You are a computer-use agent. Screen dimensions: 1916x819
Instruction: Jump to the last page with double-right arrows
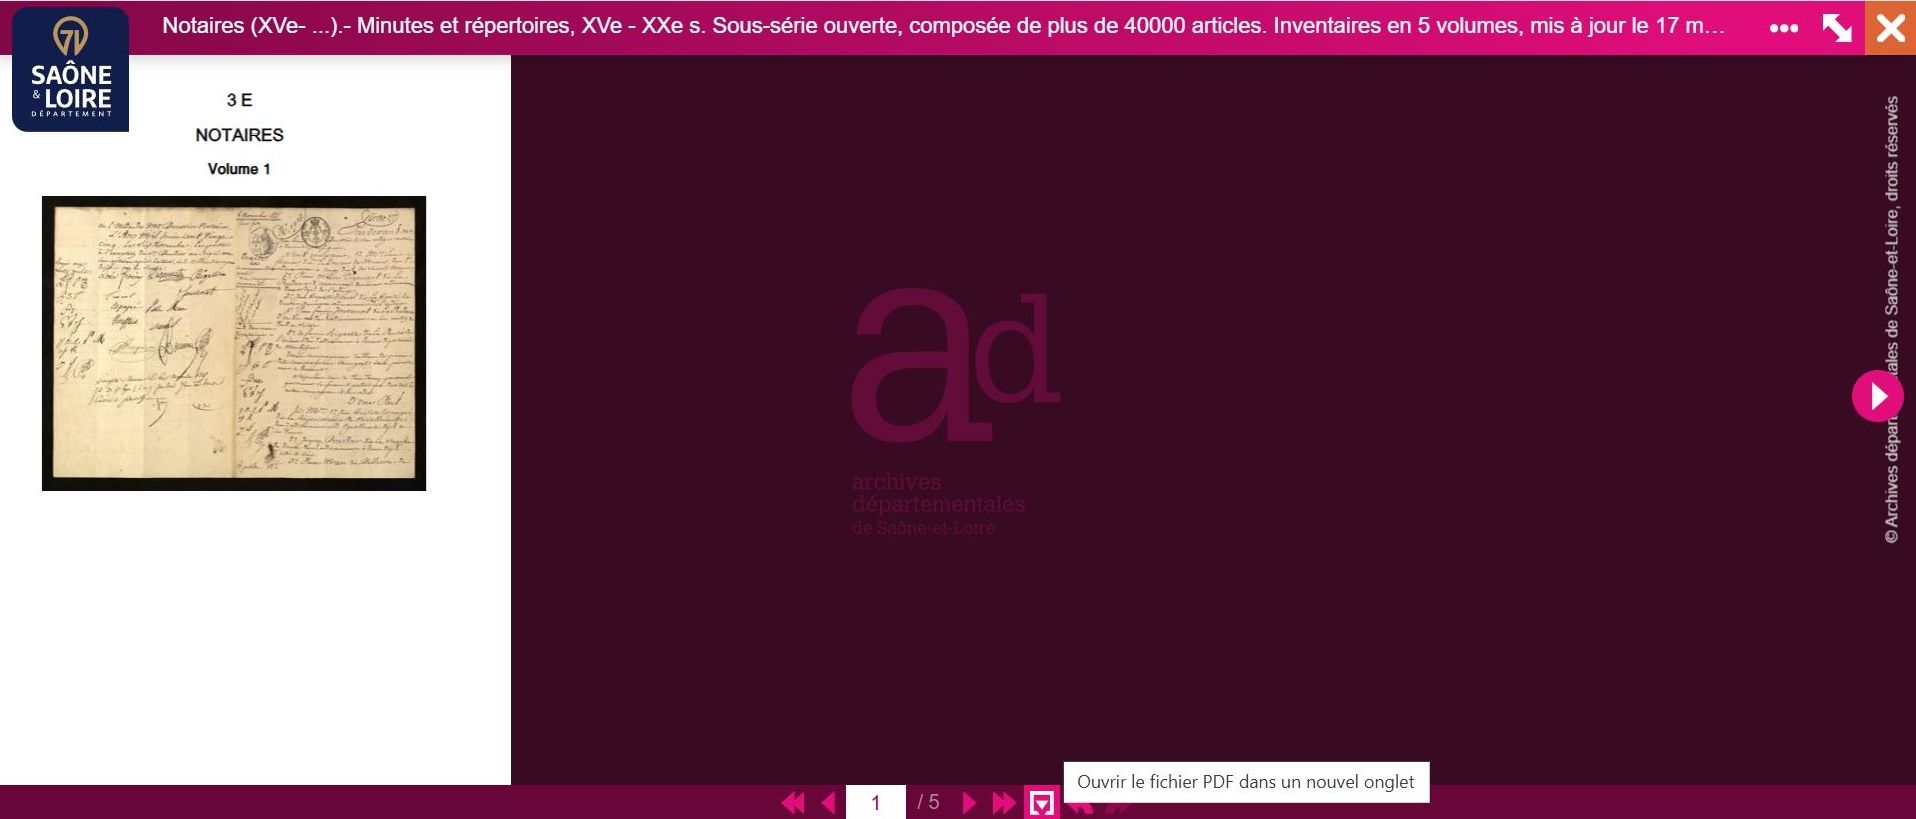1003,803
